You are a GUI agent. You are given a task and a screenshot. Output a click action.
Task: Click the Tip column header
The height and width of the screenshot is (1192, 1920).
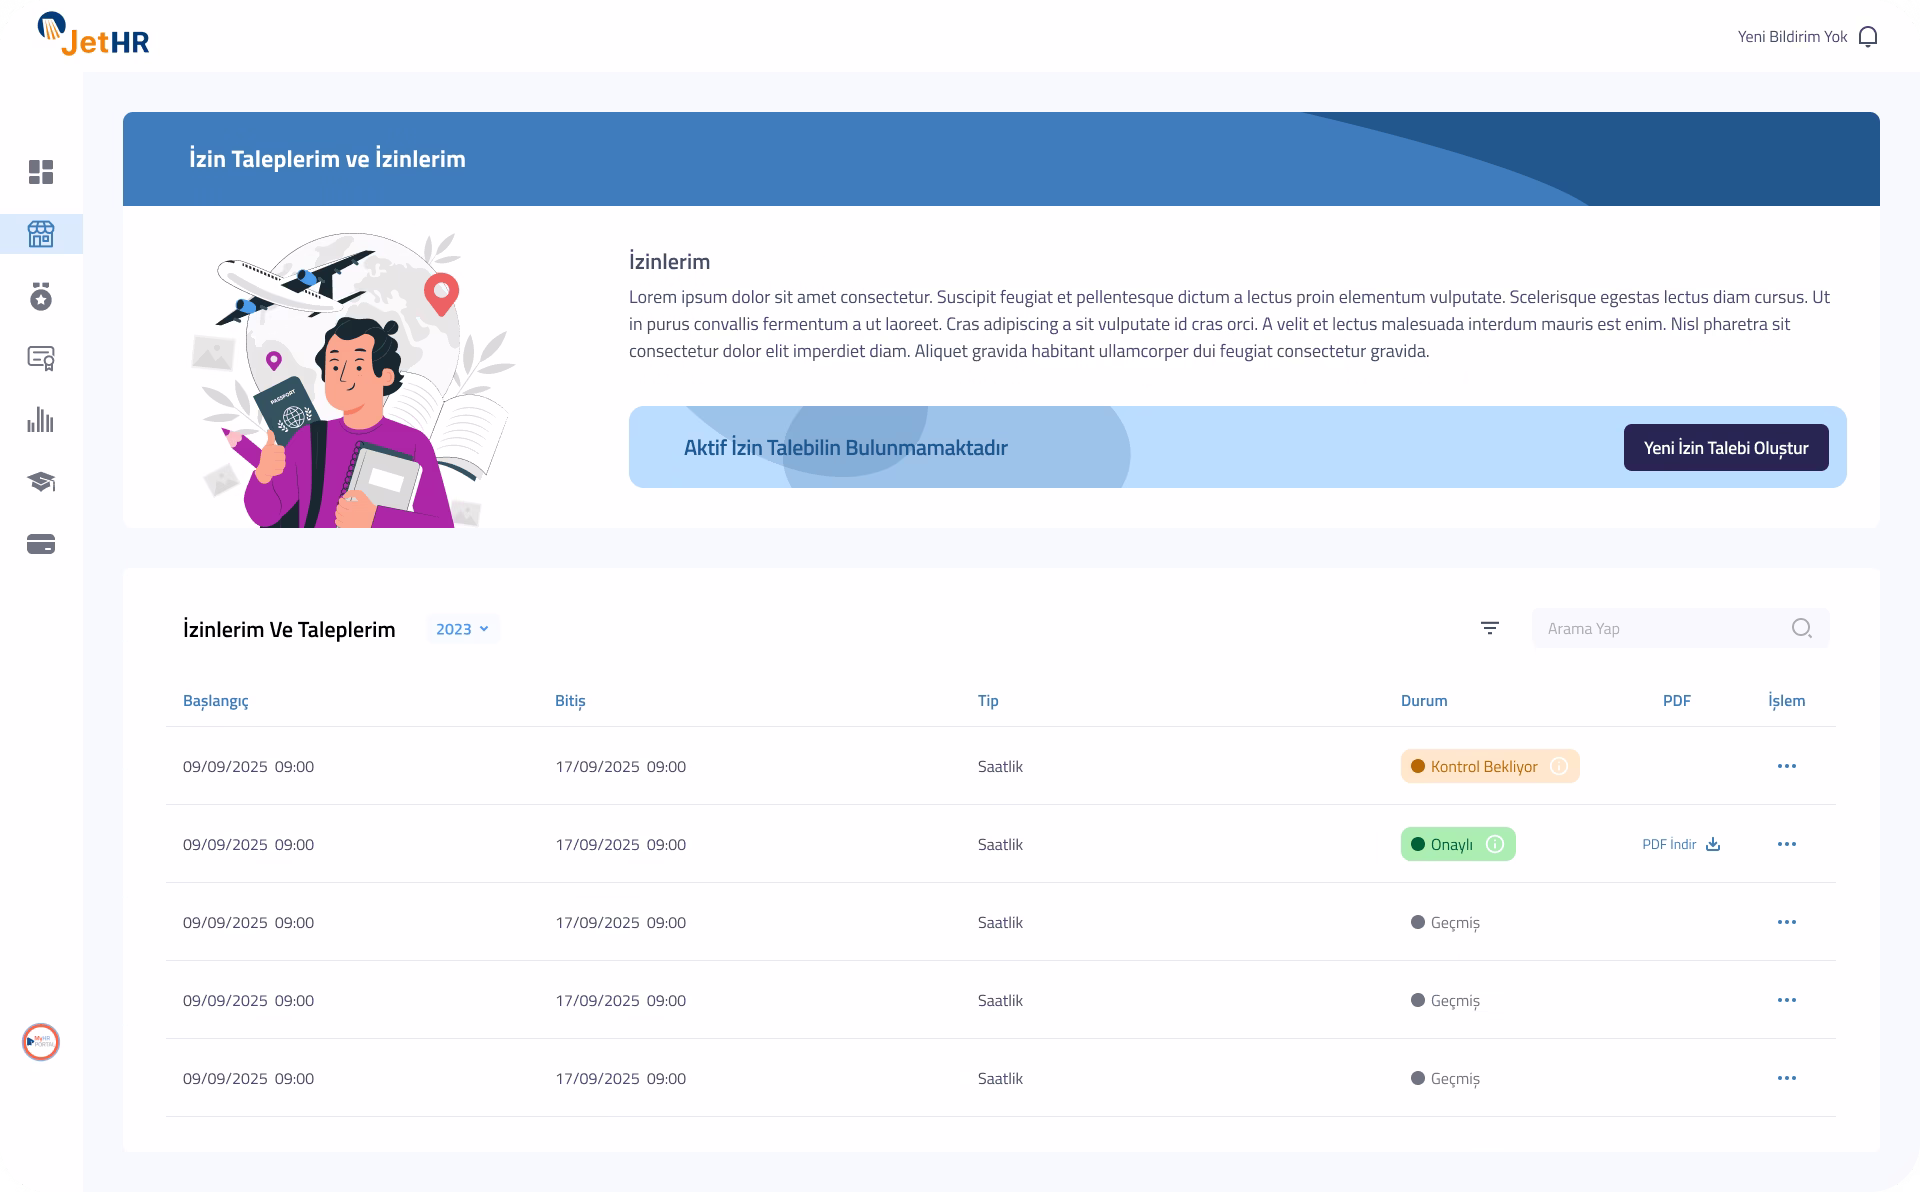click(988, 701)
